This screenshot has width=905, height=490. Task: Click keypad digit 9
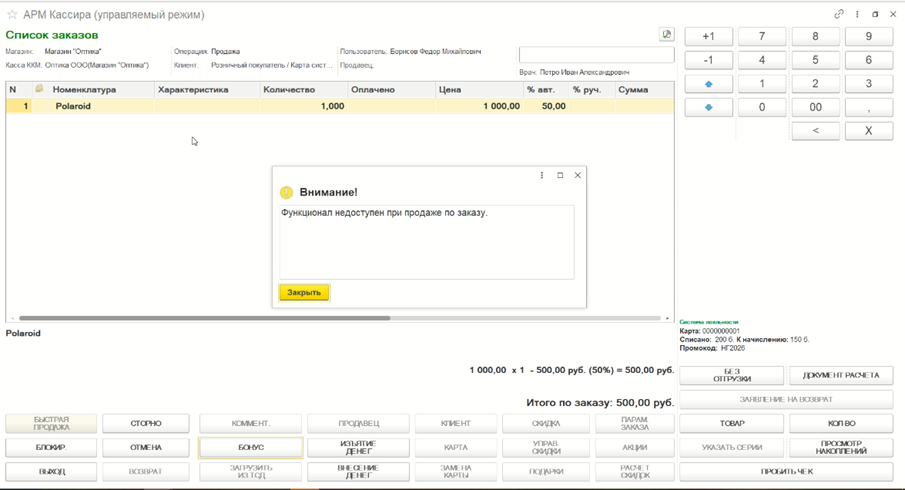[x=869, y=36]
